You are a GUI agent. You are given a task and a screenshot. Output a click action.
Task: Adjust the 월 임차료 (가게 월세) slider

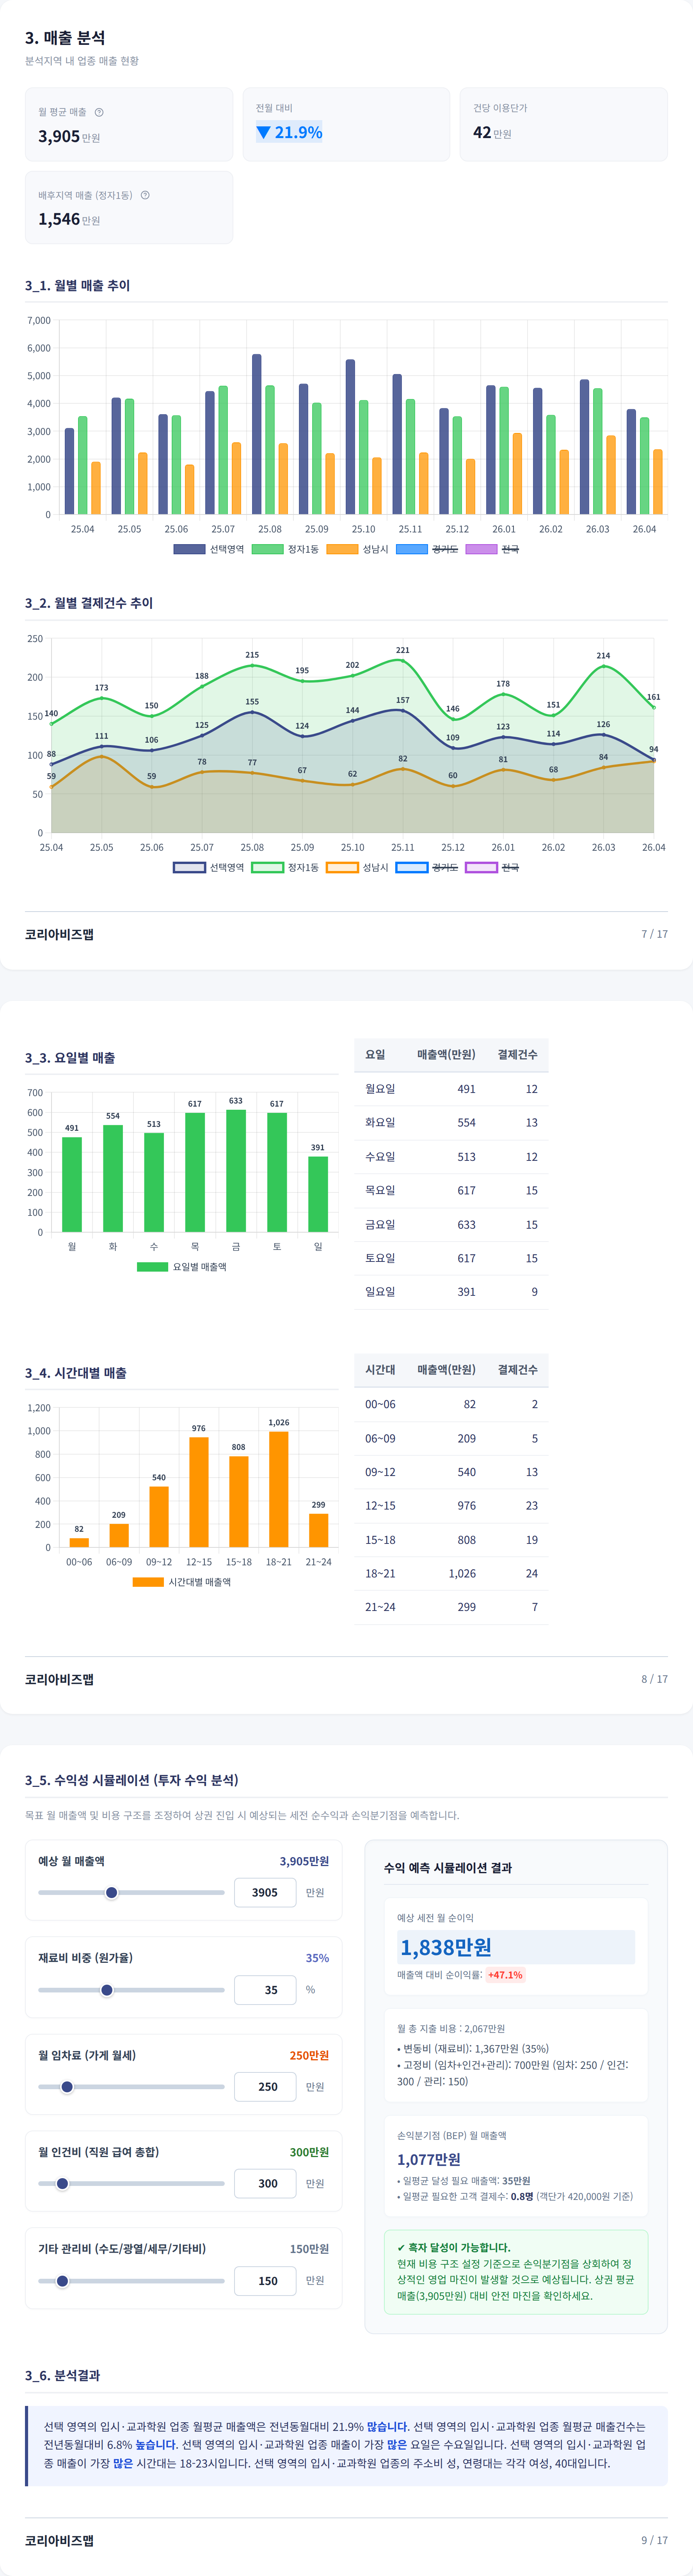click(131, 2086)
